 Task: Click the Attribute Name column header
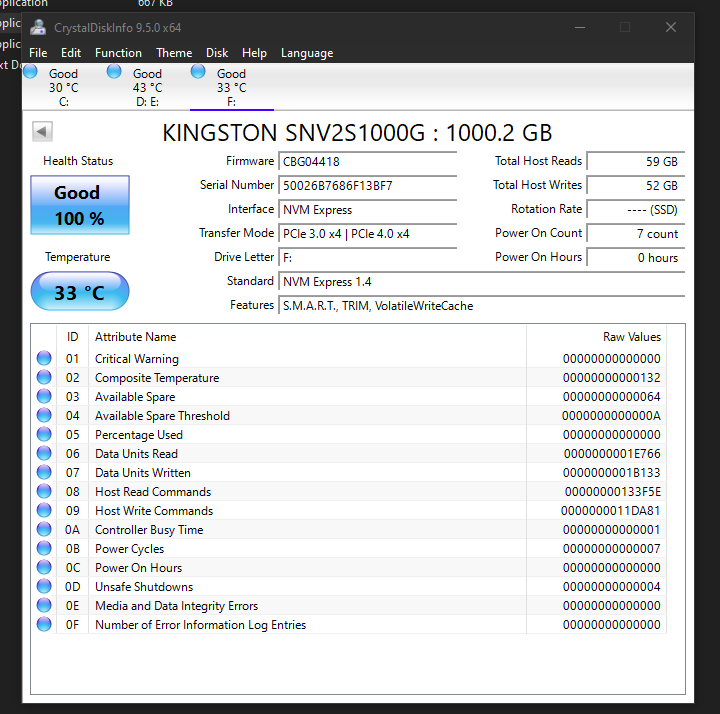307,337
